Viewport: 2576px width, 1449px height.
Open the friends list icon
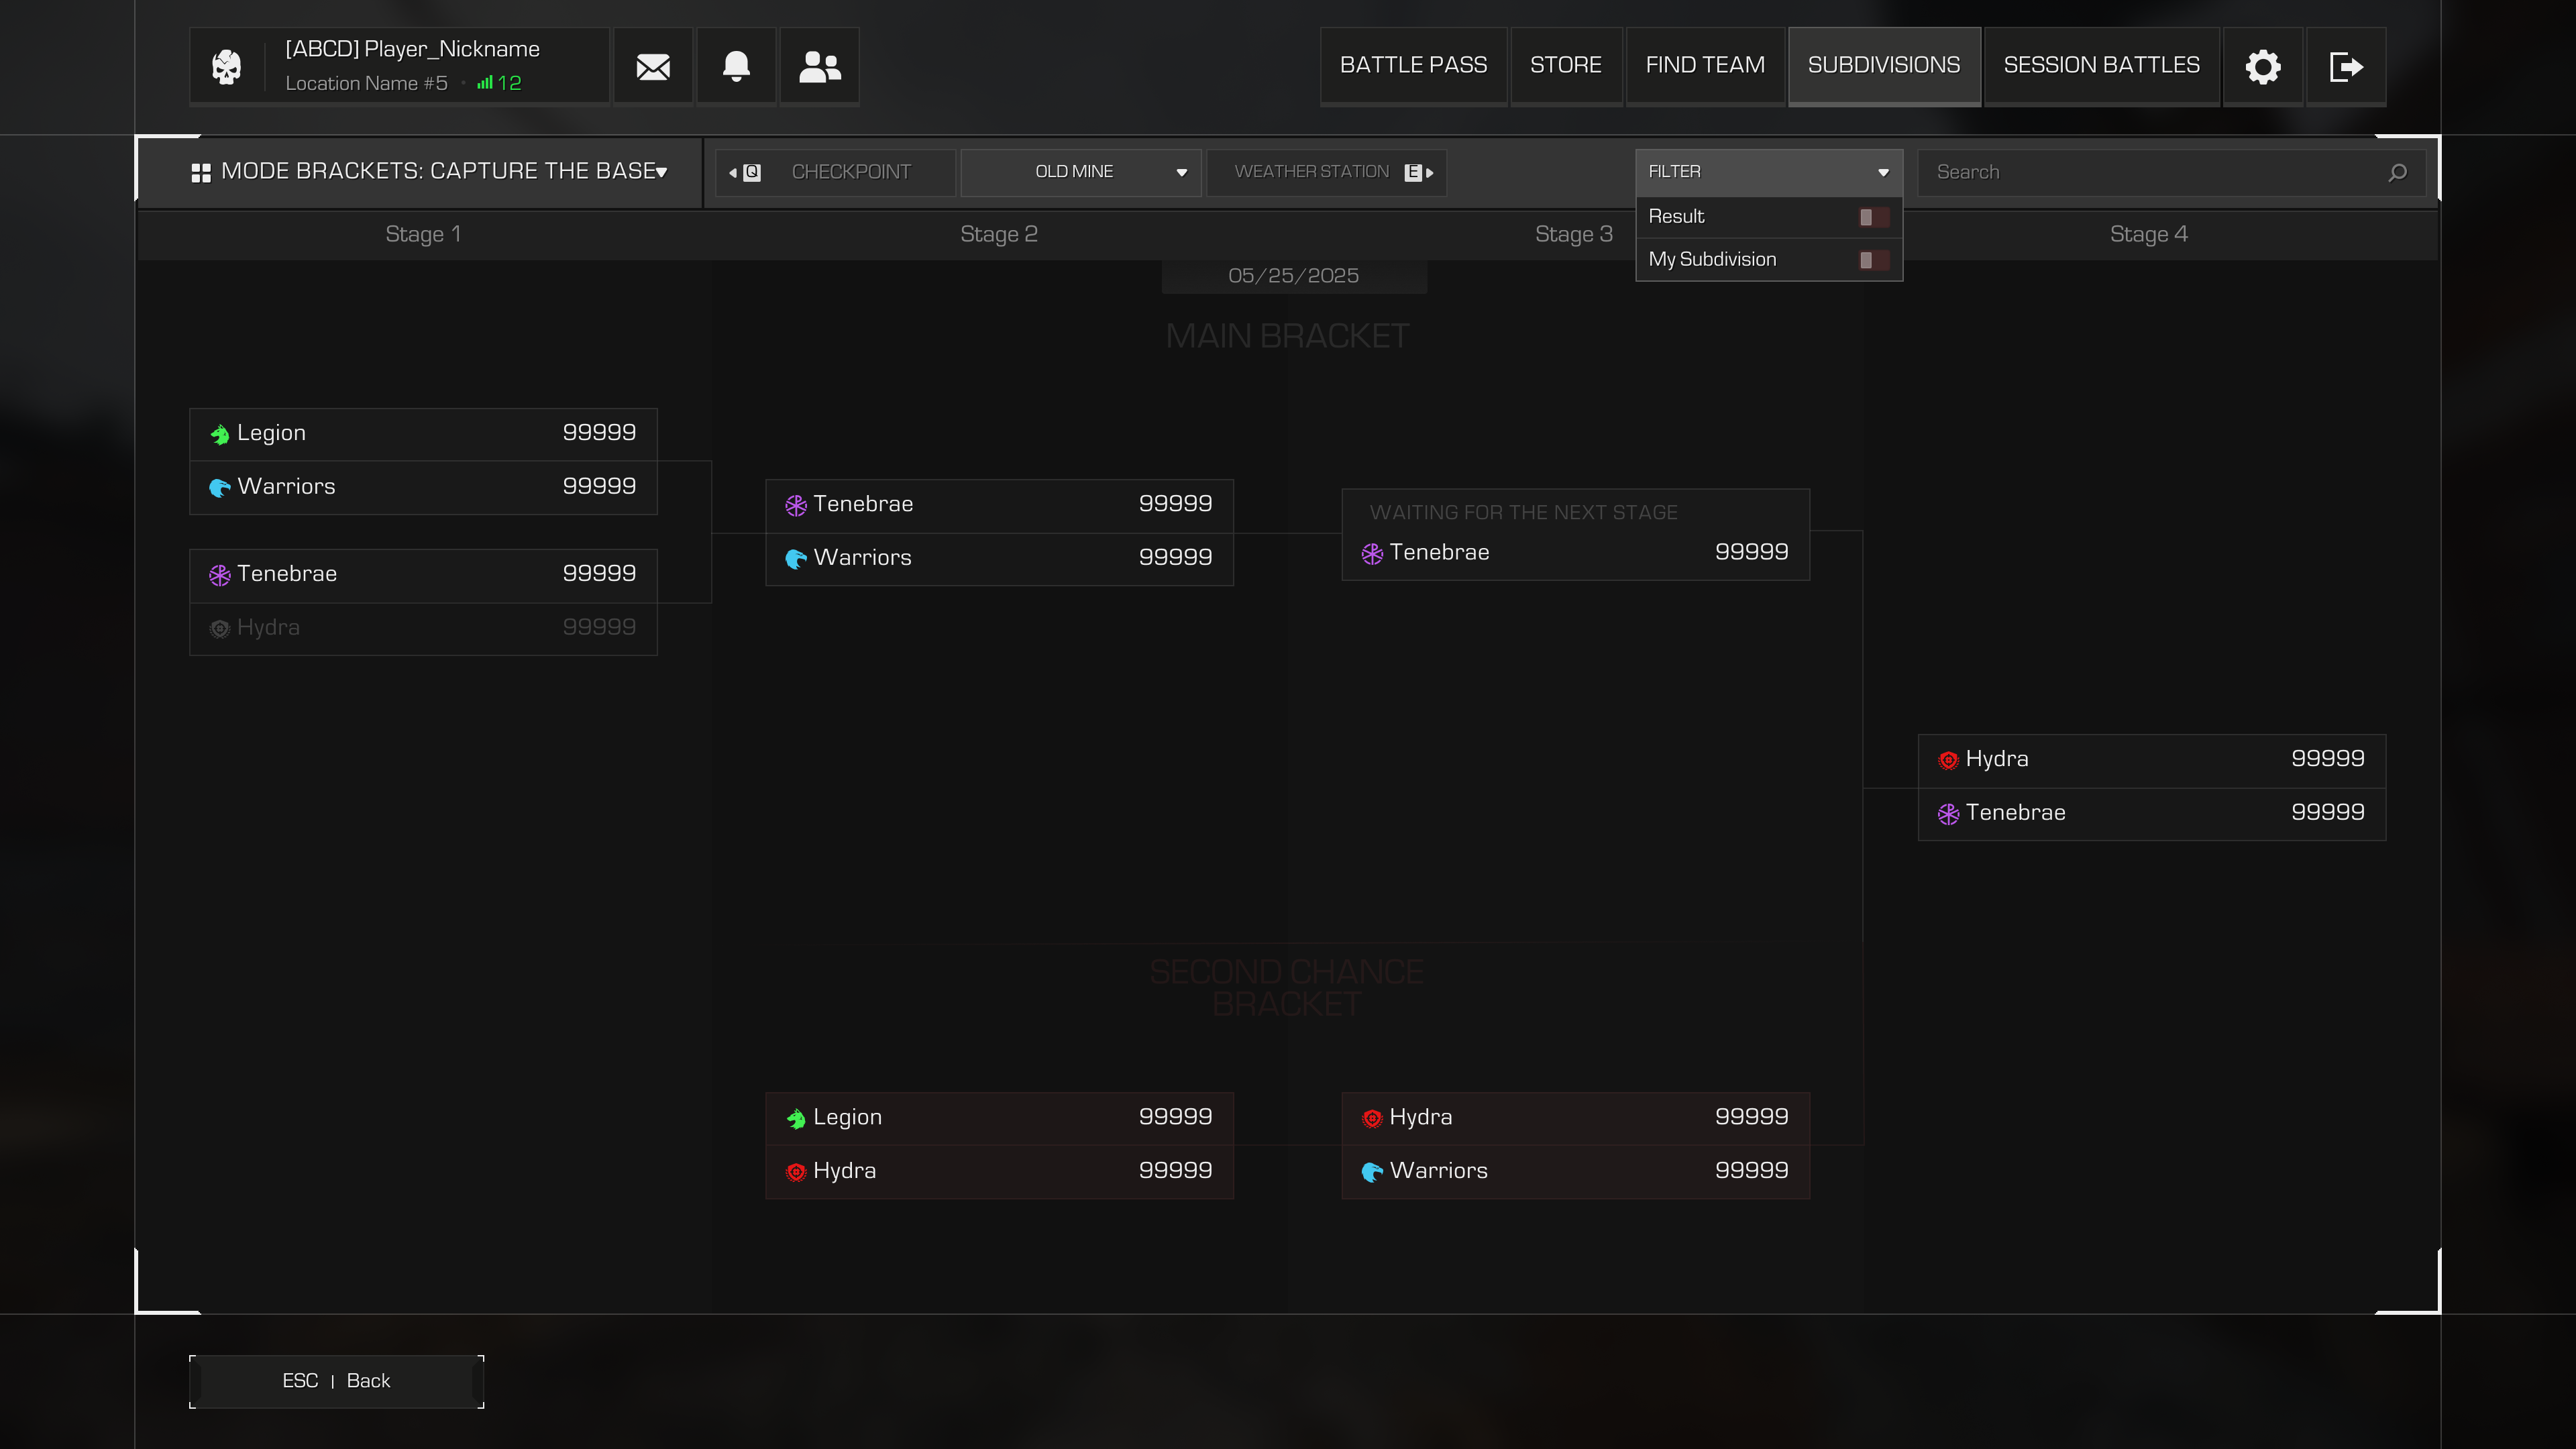[820, 66]
